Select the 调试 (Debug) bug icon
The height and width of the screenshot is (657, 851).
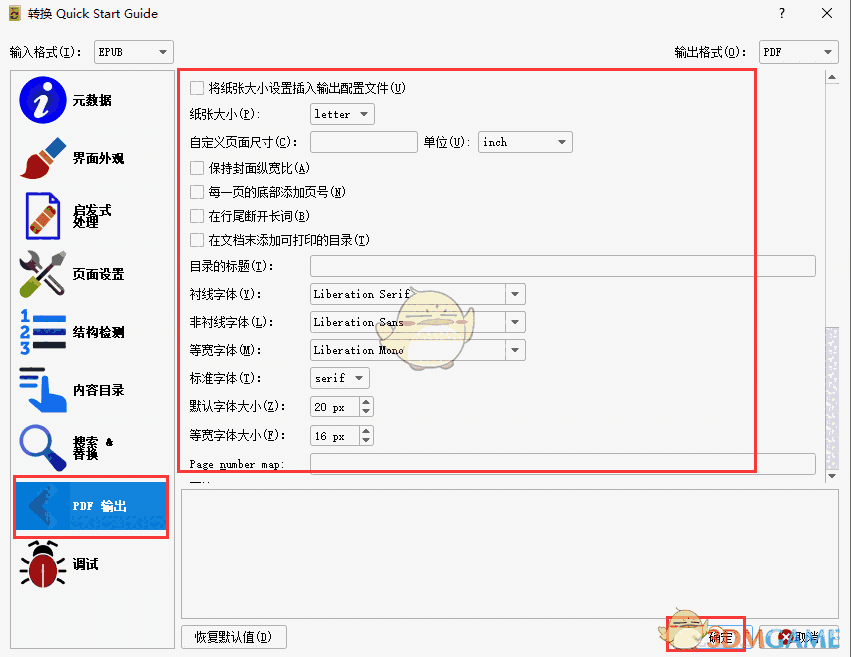41,565
